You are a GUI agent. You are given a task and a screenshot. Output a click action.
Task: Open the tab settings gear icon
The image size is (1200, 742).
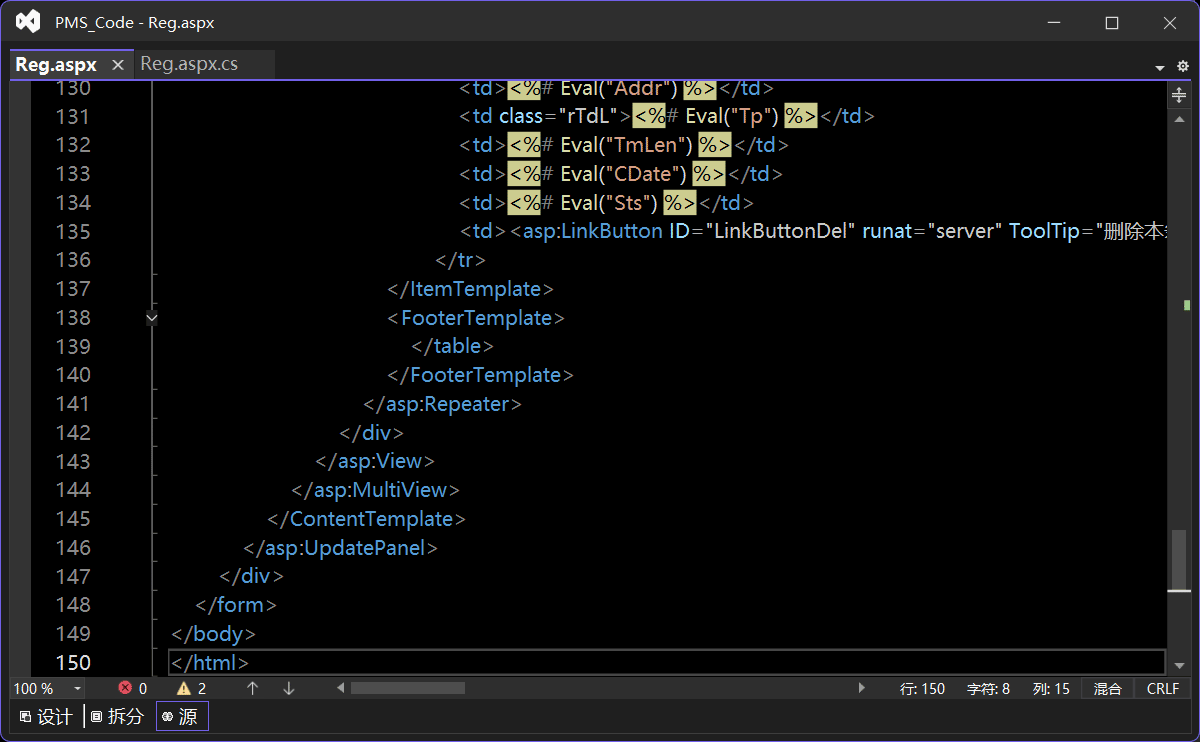[1183, 66]
